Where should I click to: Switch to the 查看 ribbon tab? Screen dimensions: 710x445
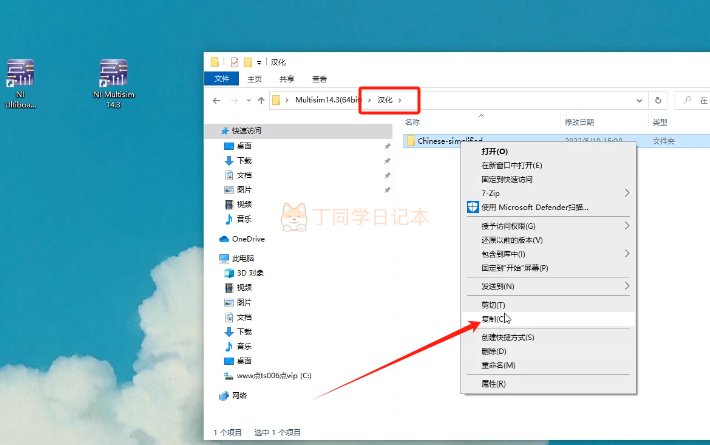(x=319, y=79)
